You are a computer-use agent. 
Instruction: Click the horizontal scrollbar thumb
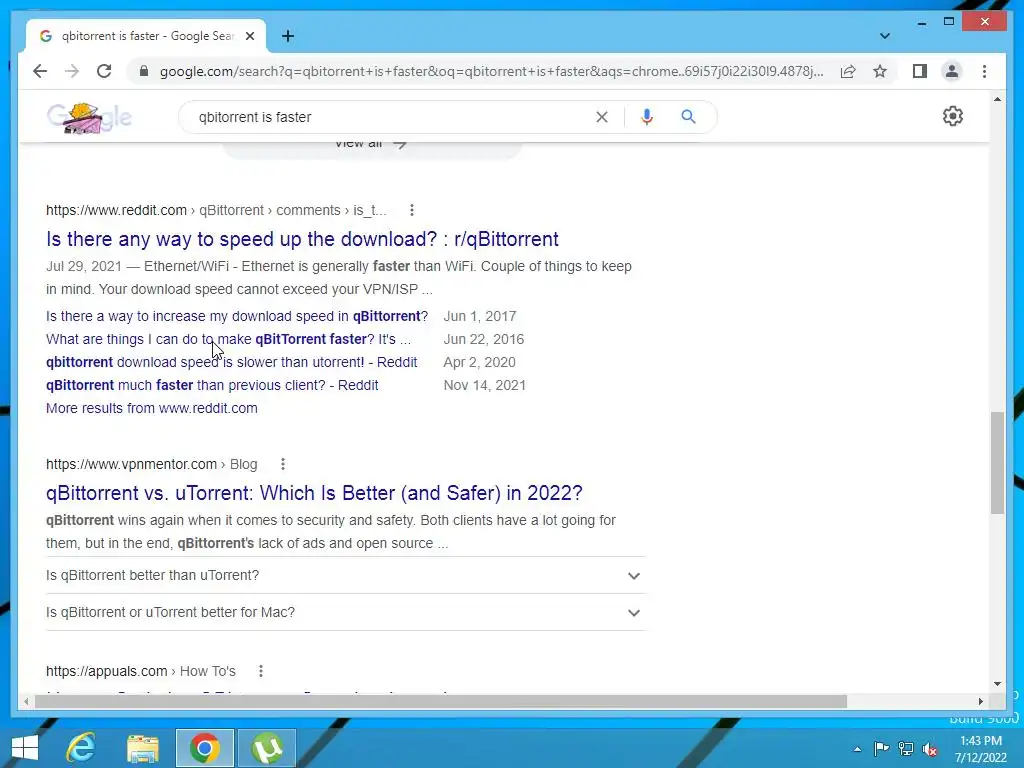[x=440, y=701]
